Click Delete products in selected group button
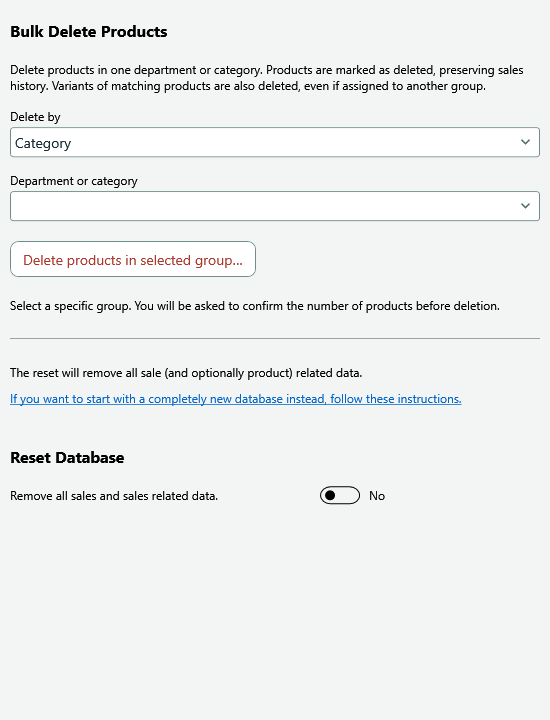Screen dimensions: 550x720 click(133, 259)
